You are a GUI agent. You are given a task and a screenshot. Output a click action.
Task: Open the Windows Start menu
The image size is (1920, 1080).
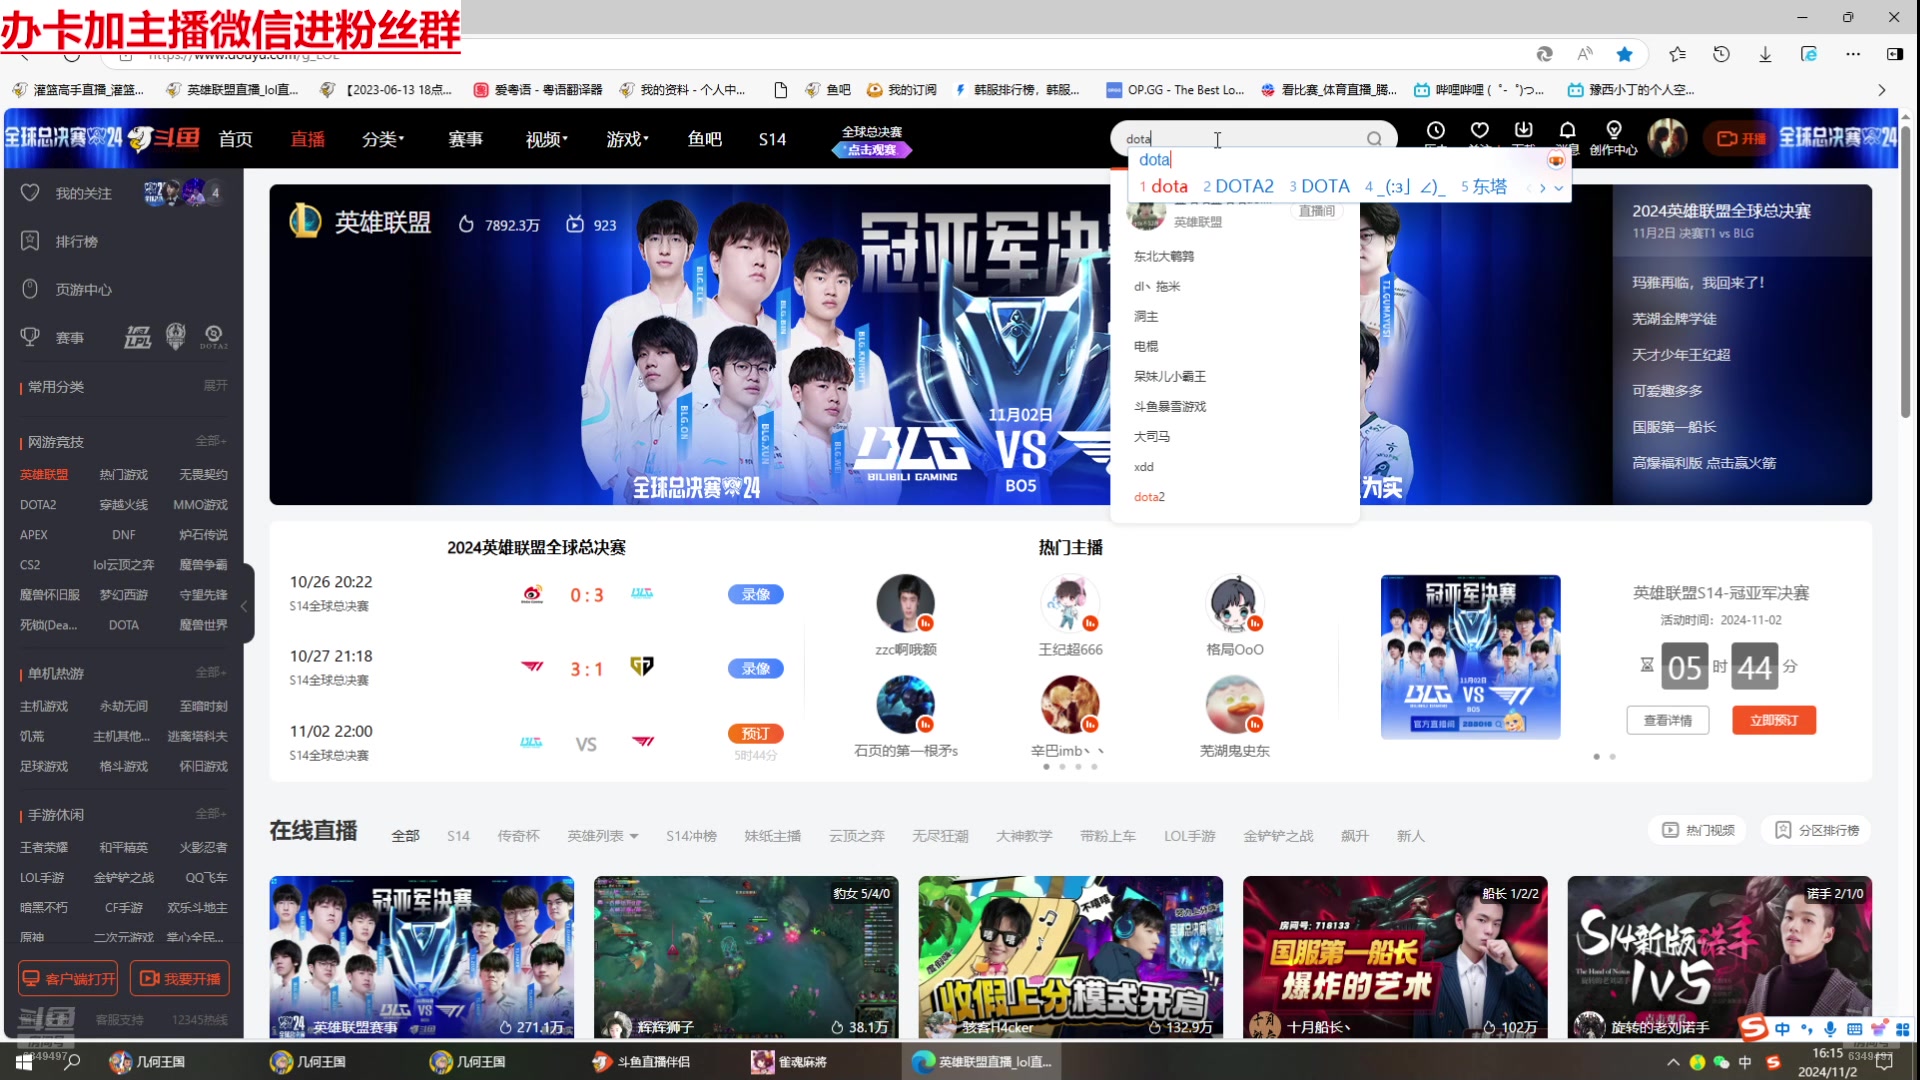pos(24,1062)
